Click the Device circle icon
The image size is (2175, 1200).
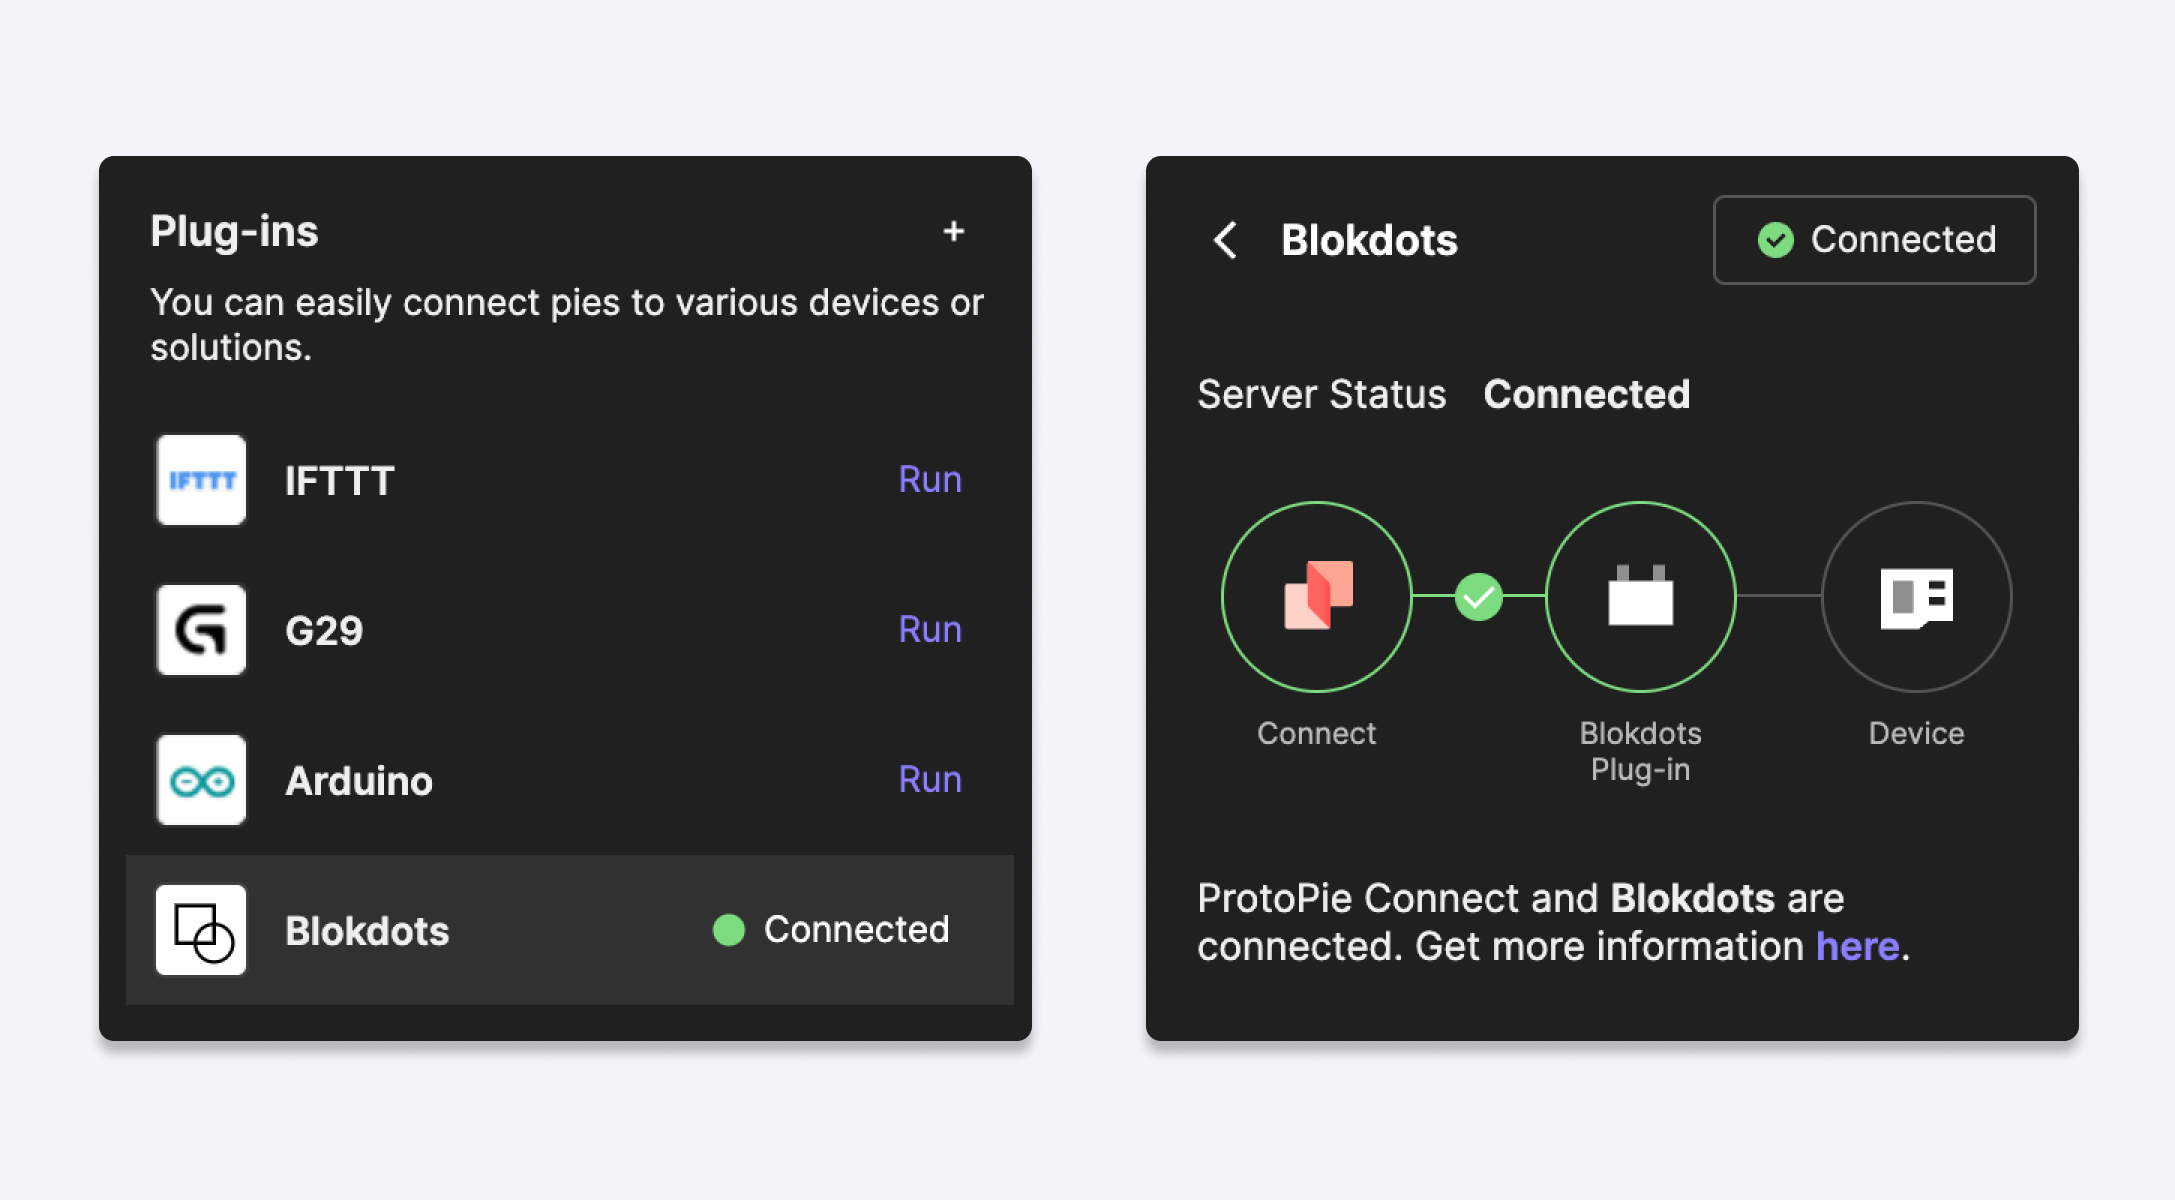(1917, 597)
